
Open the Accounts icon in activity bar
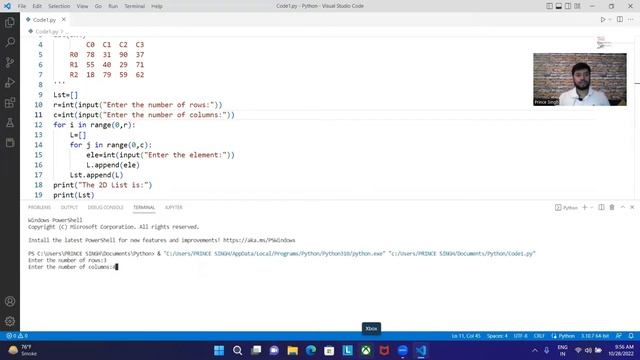(x=10, y=301)
